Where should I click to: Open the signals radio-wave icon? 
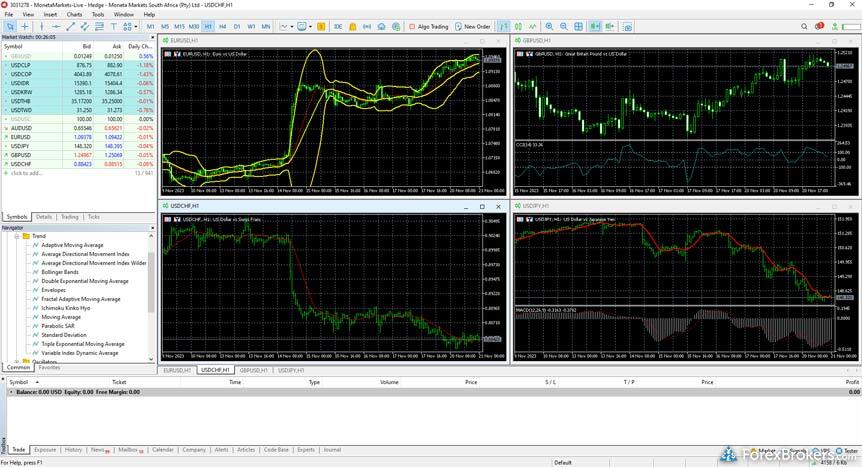367,26
